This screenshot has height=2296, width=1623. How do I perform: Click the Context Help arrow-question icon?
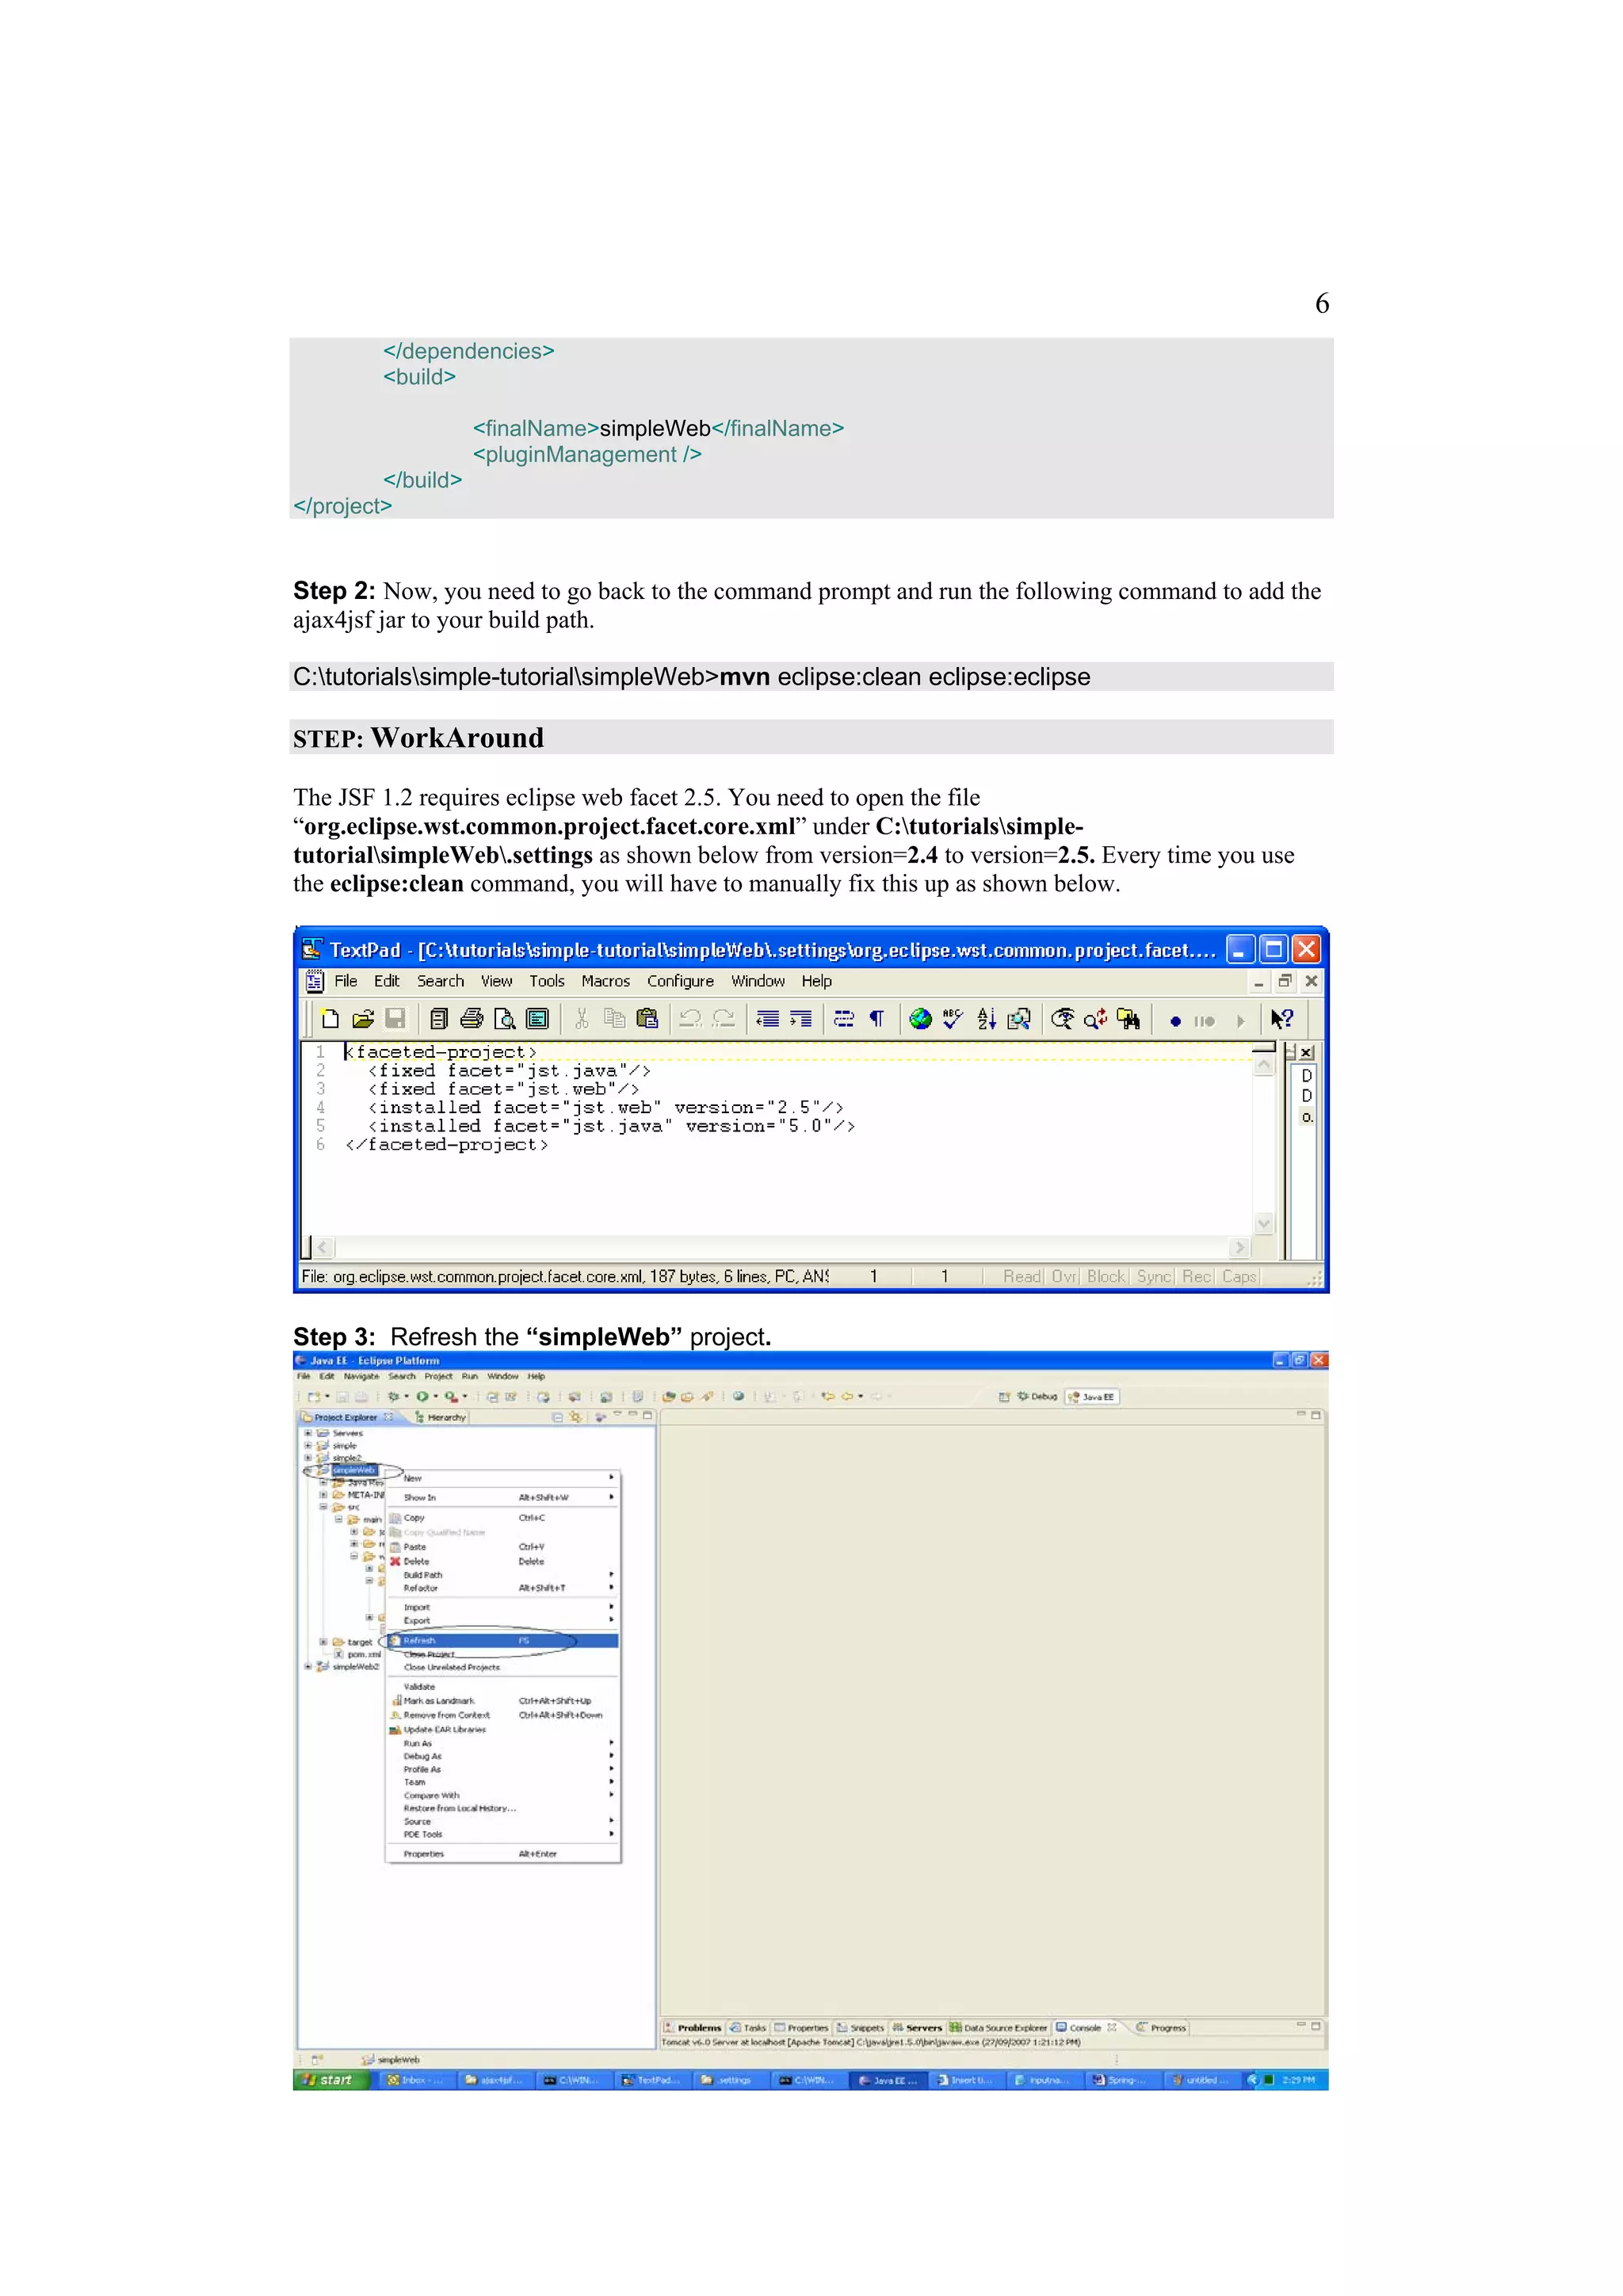pyautogui.click(x=1282, y=1019)
